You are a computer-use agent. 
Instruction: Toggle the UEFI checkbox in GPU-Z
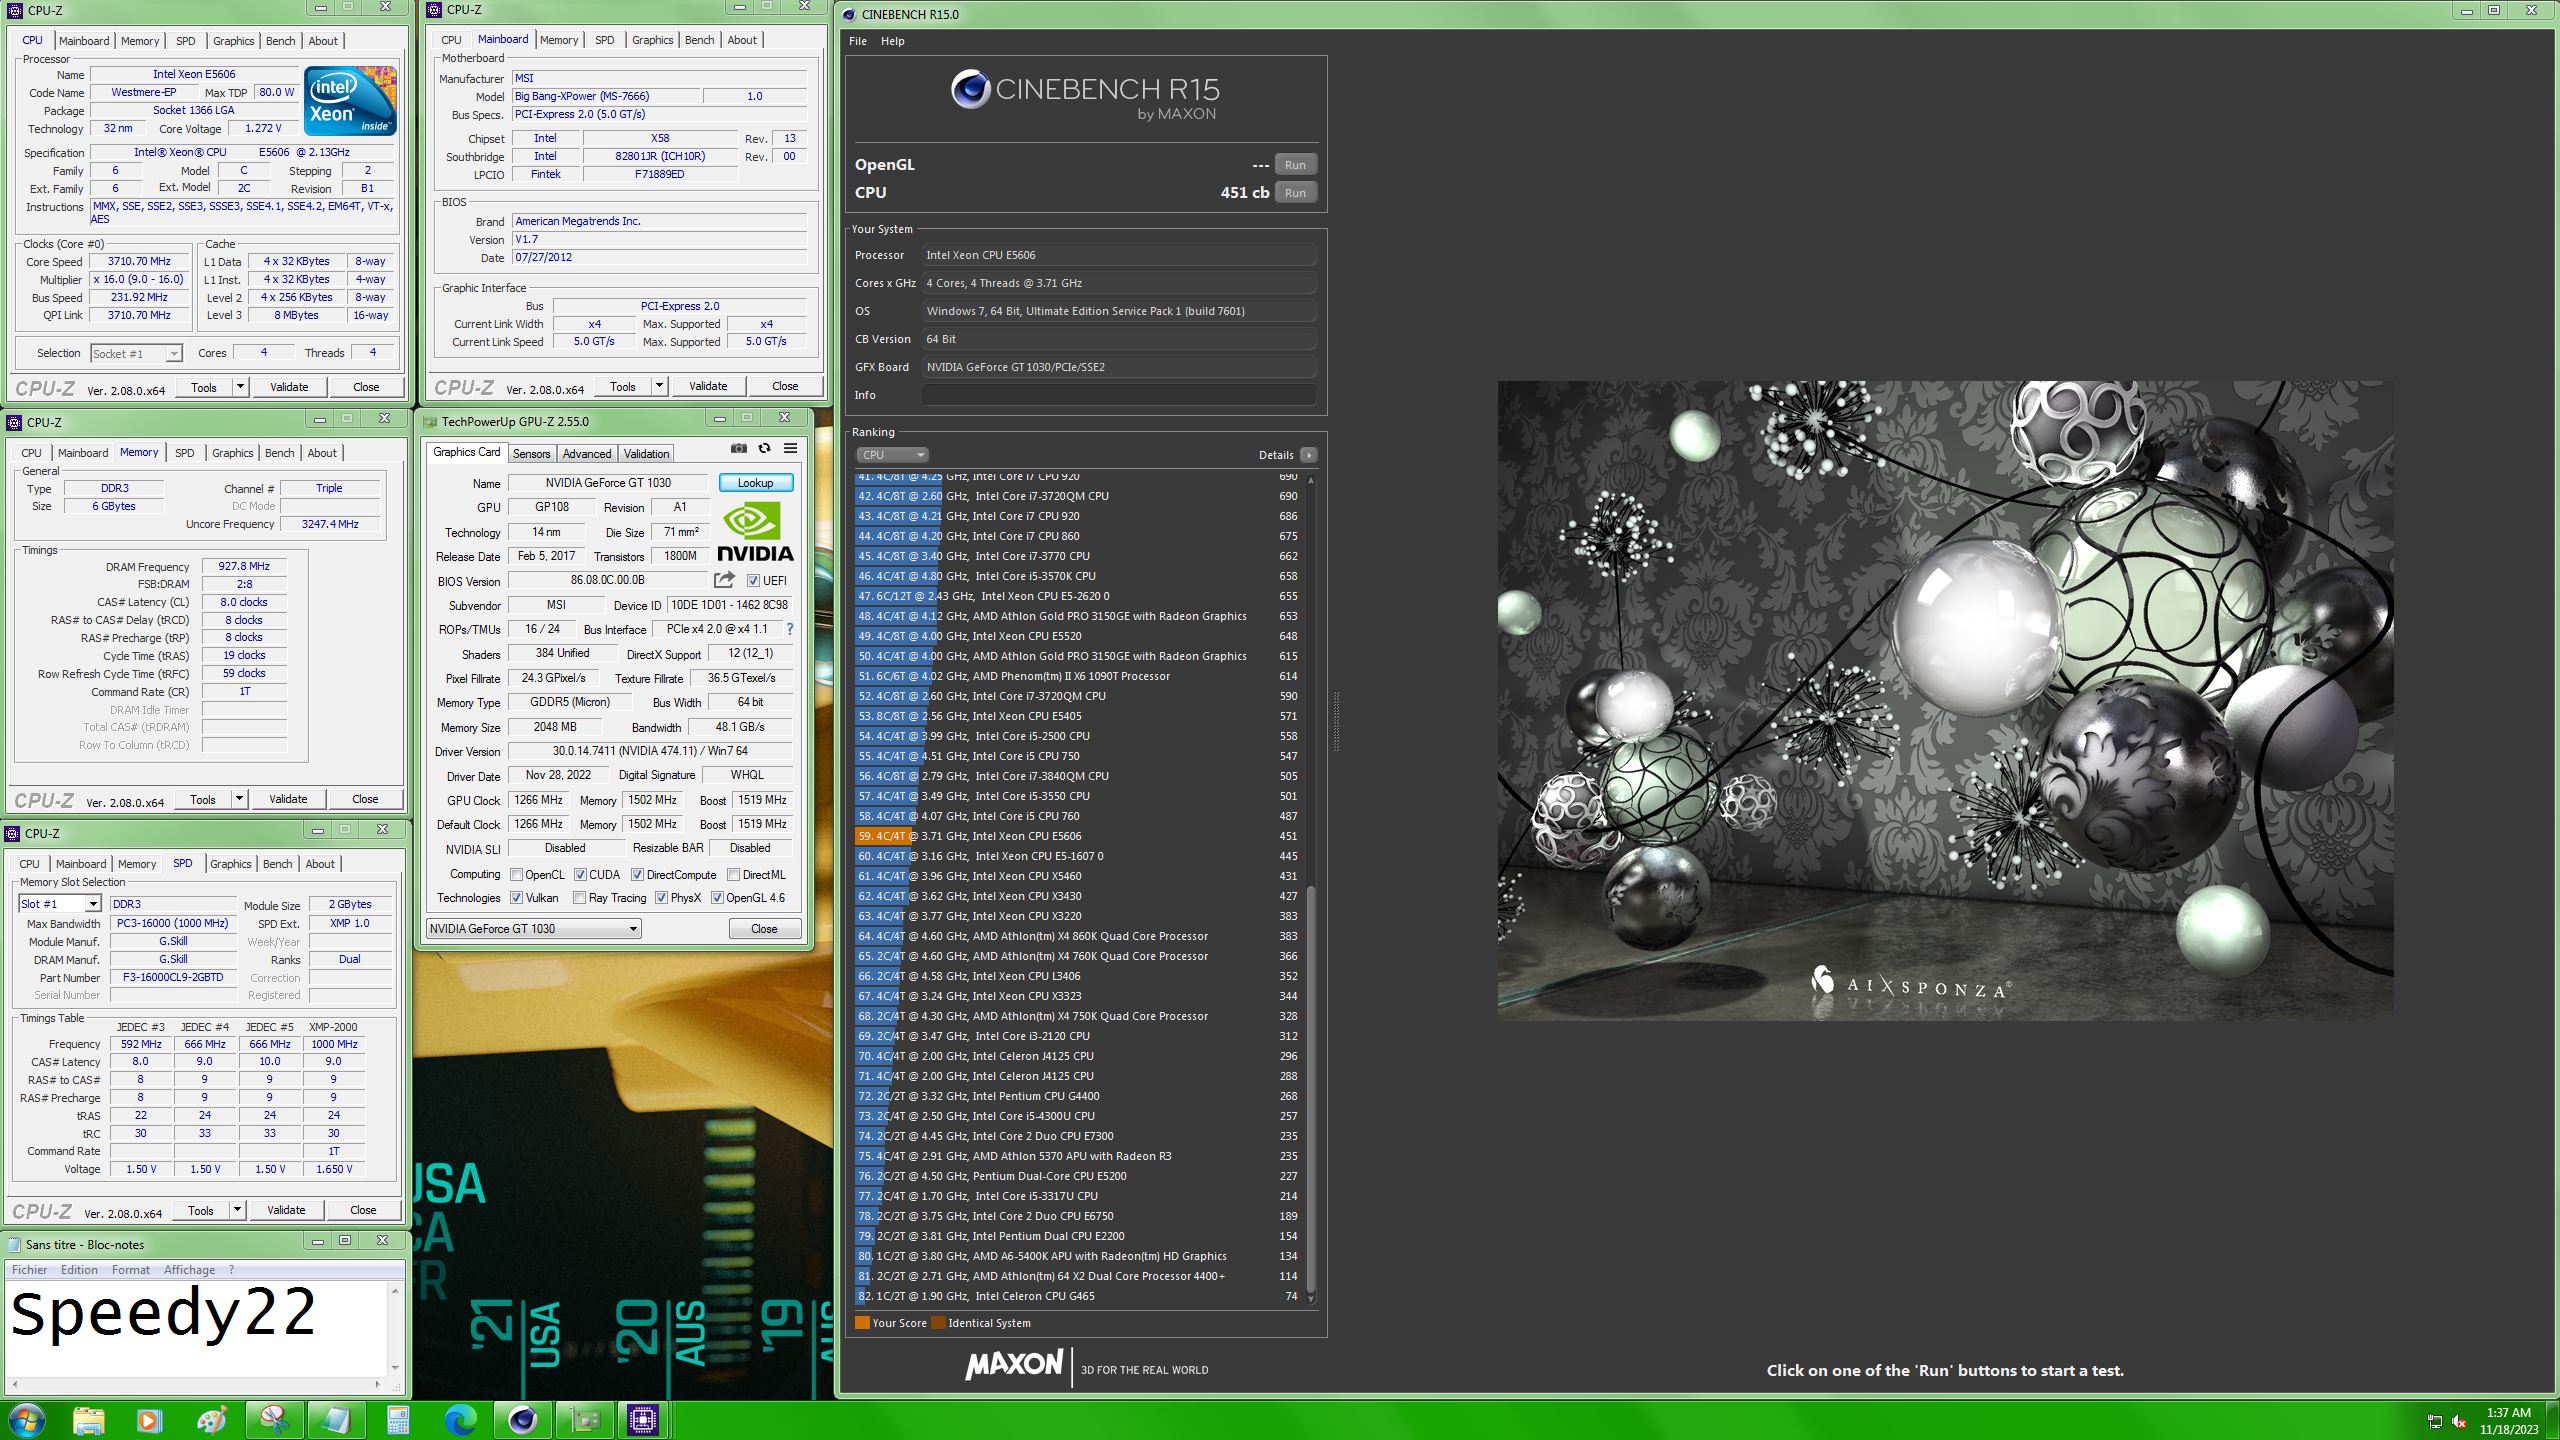click(x=753, y=581)
